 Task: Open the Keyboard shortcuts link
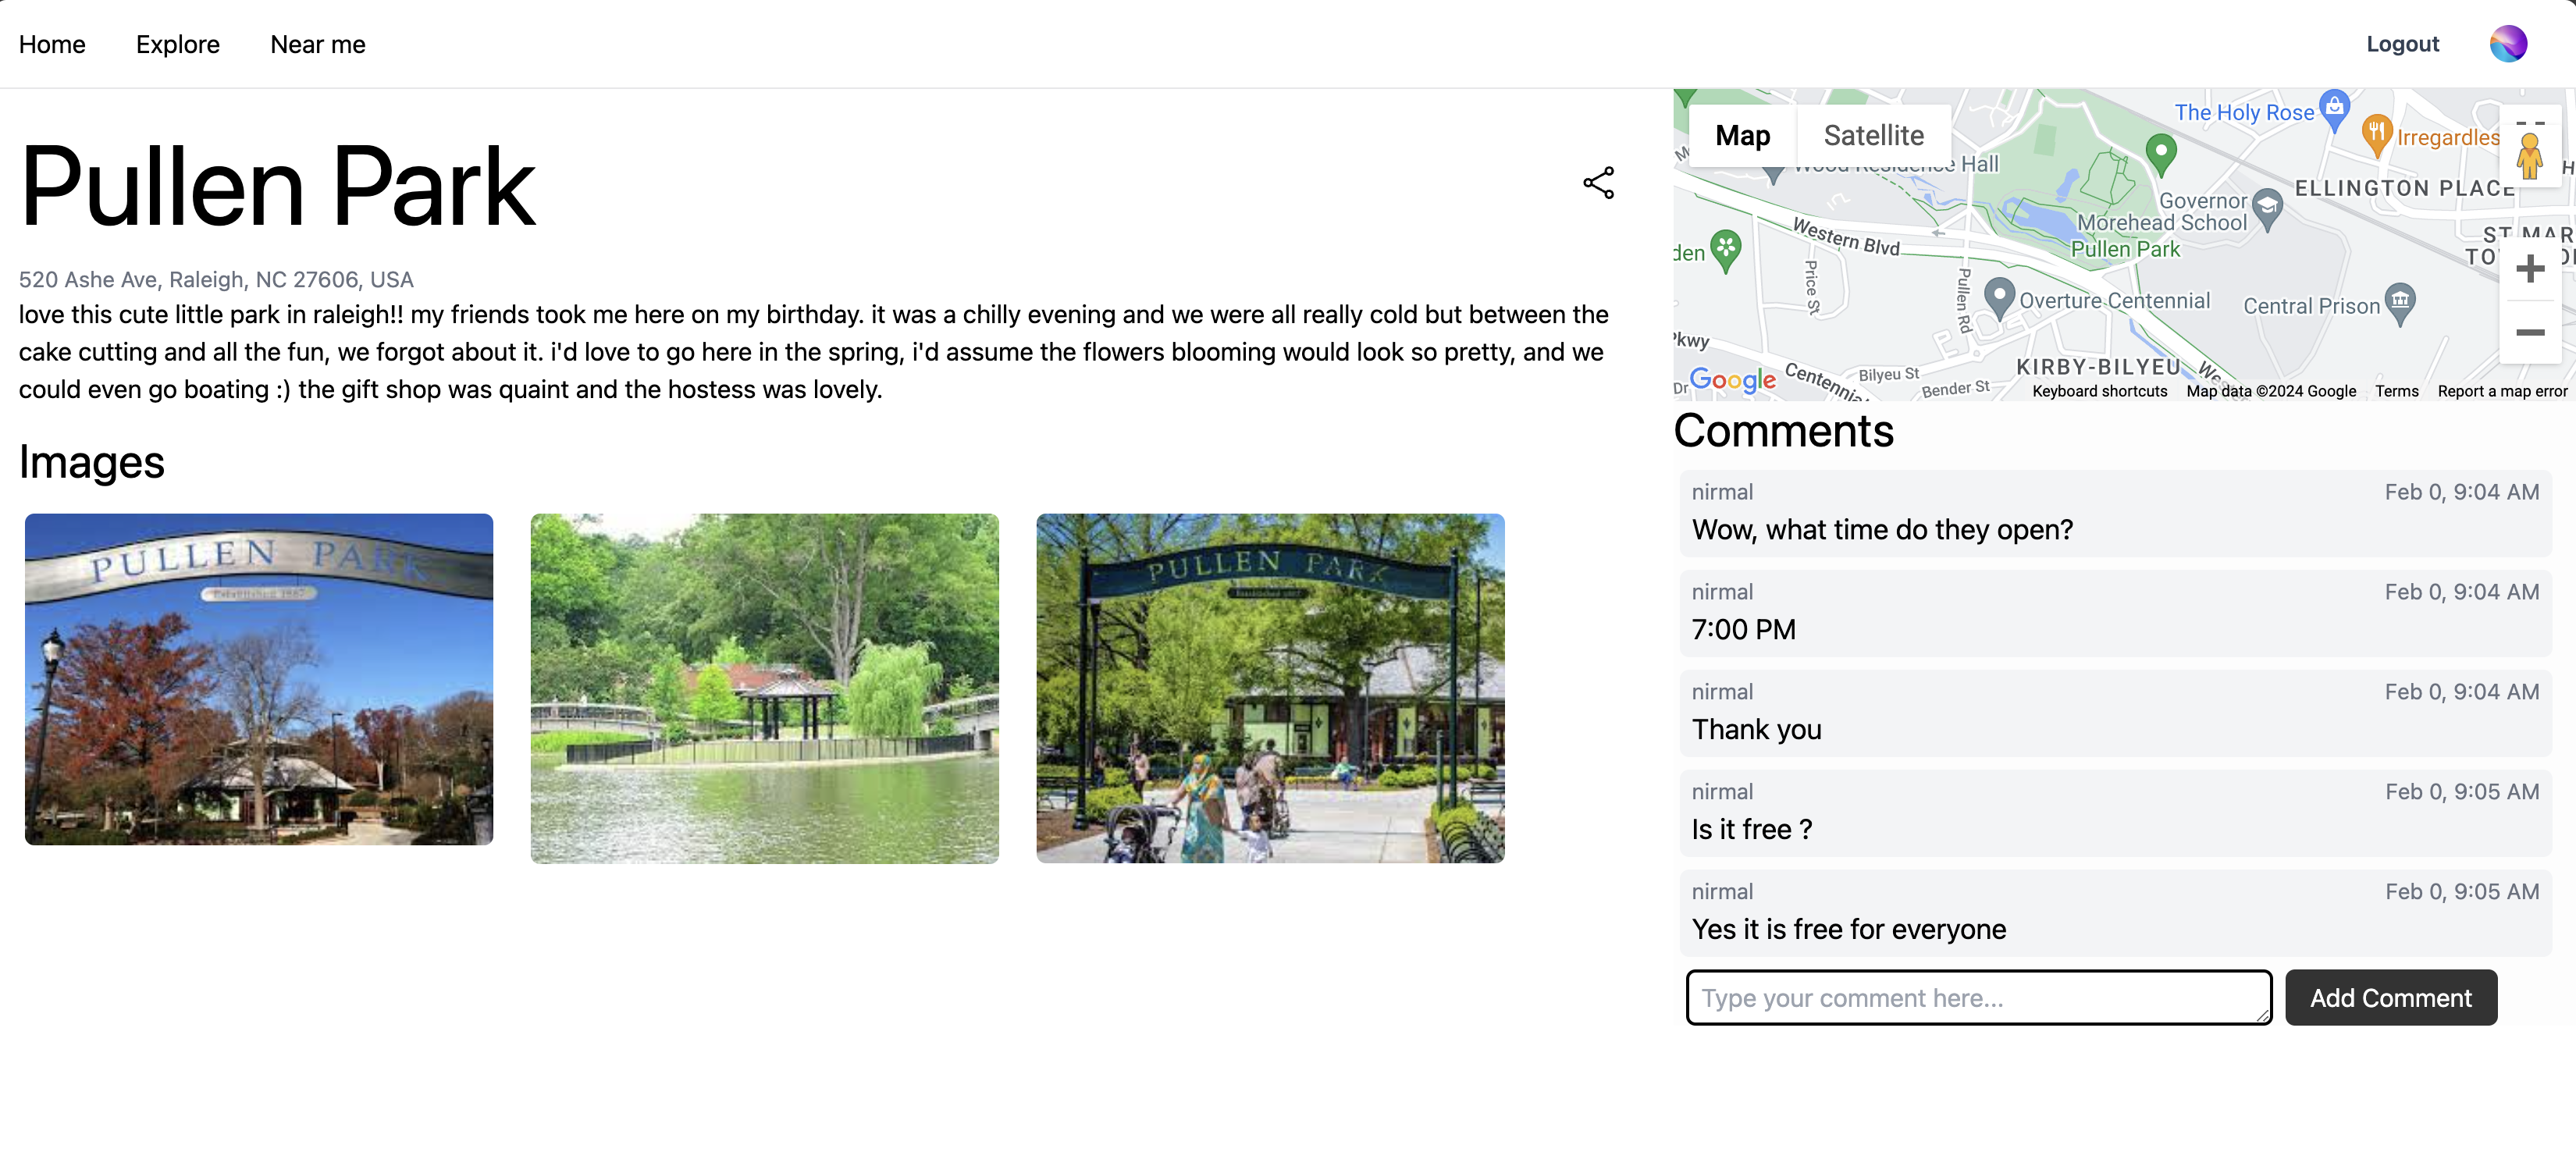coord(2099,391)
